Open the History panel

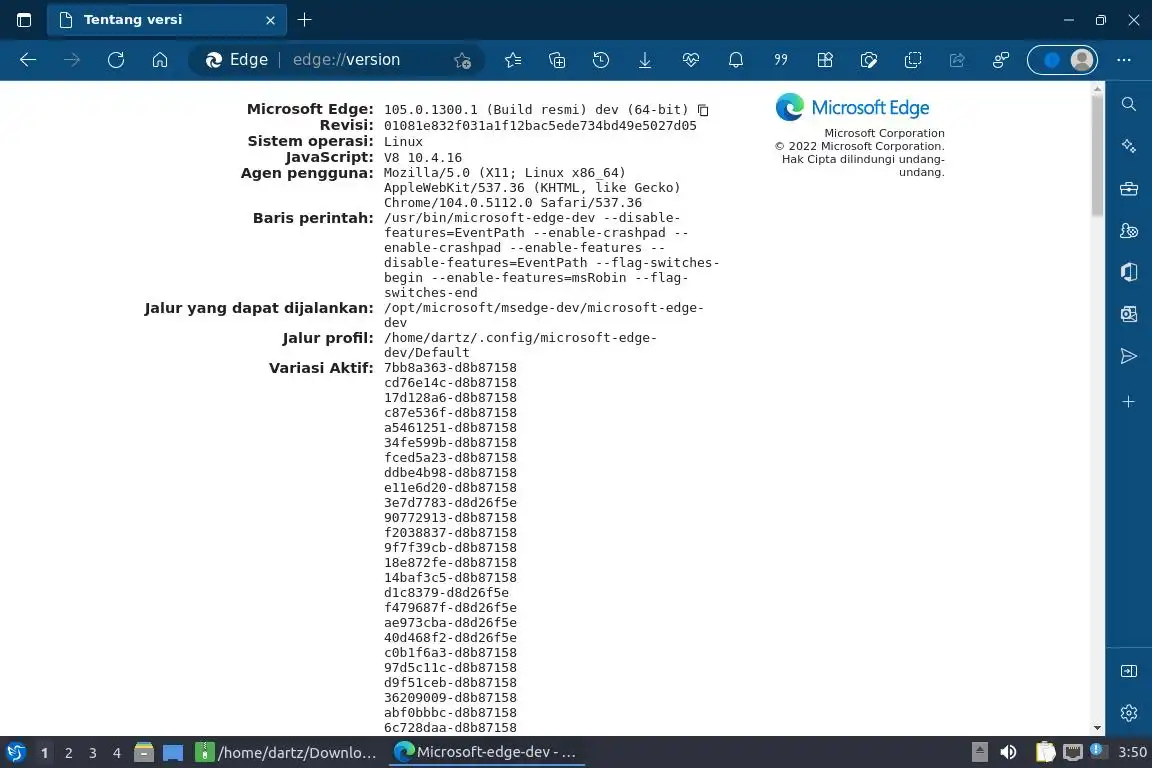coord(601,60)
